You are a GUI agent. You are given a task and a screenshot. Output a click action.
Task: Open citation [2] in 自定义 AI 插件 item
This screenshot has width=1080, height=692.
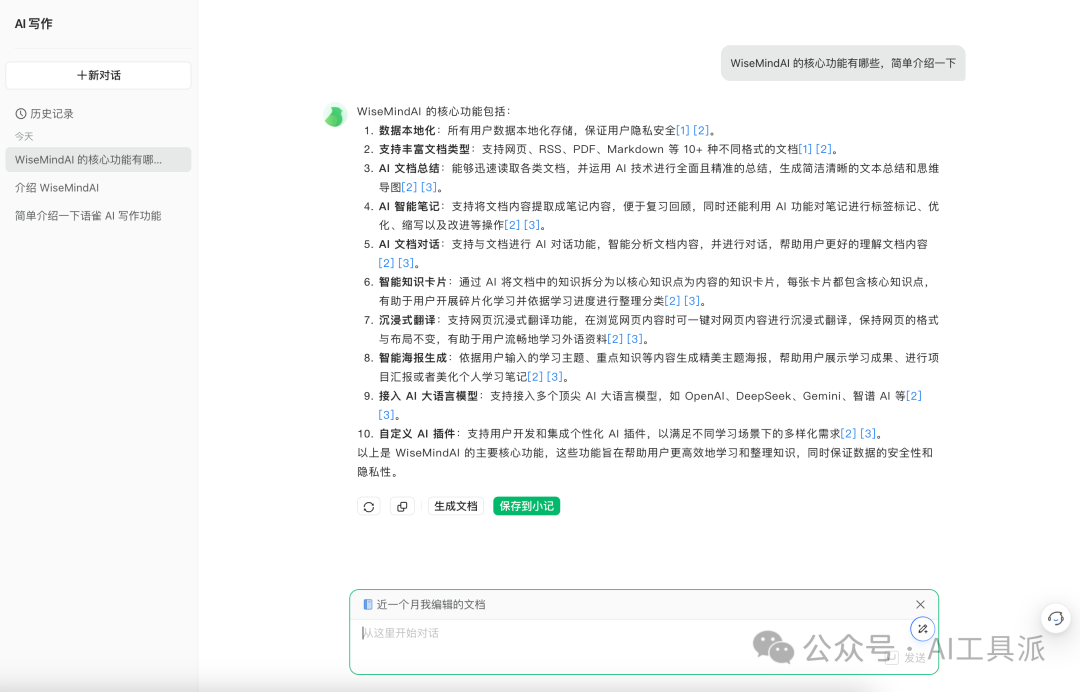pos(849,434)
